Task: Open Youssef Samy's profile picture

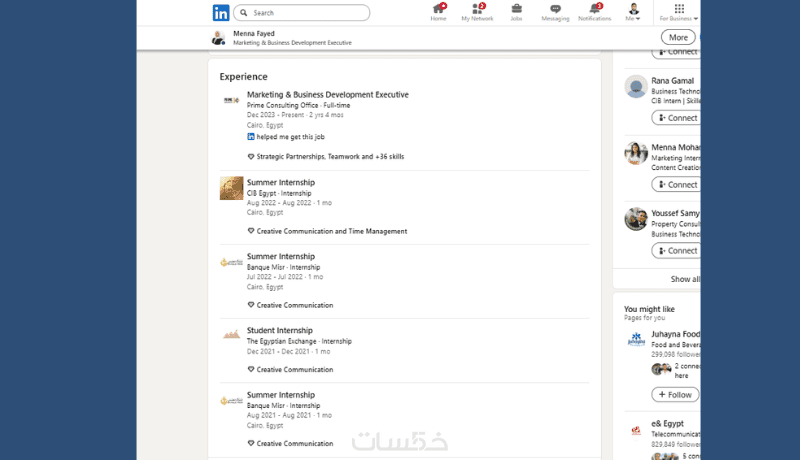Action: coord(636,219)
